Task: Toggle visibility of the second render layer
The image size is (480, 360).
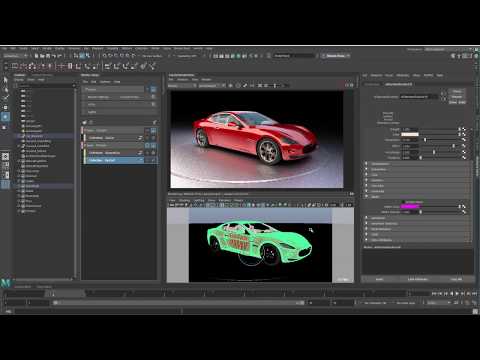Action: tap(147, 145)
